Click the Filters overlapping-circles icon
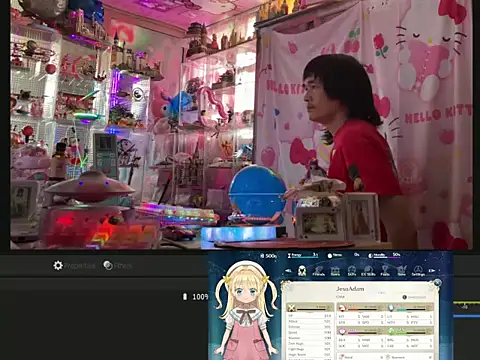The image size is (480, 360). (108, 265)
